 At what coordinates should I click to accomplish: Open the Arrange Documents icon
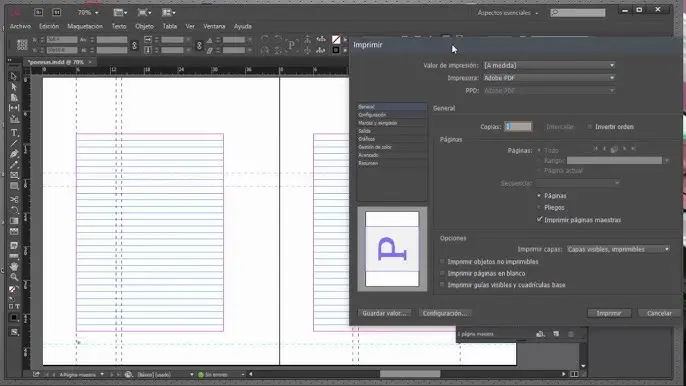point(168,13)
